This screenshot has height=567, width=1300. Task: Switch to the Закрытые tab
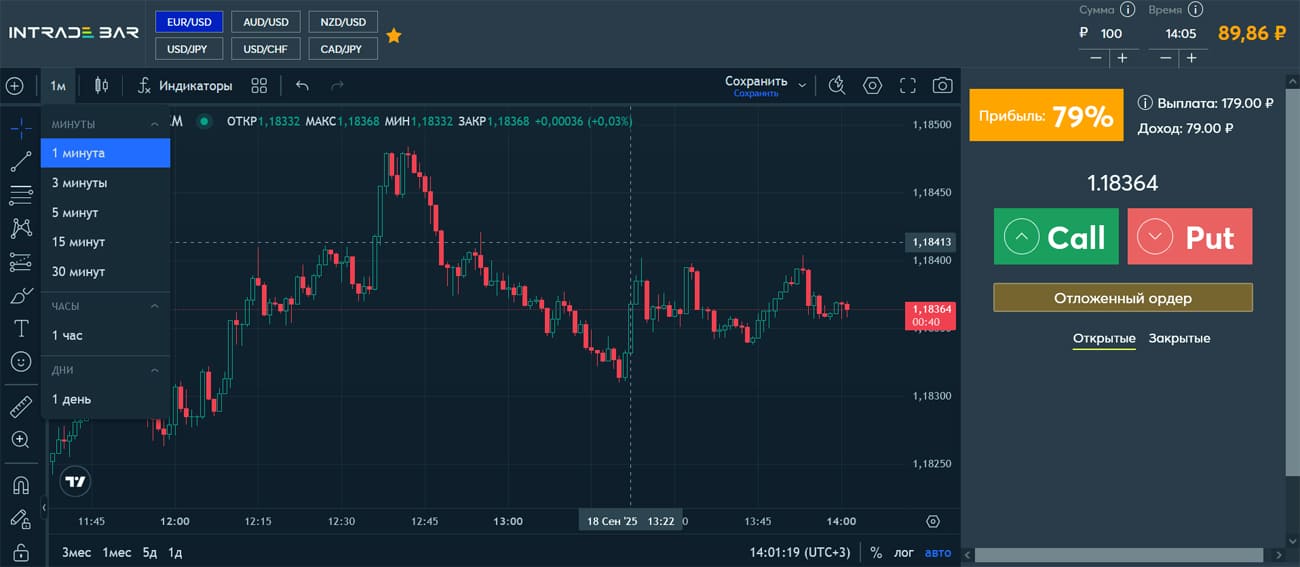(1179, 338)
